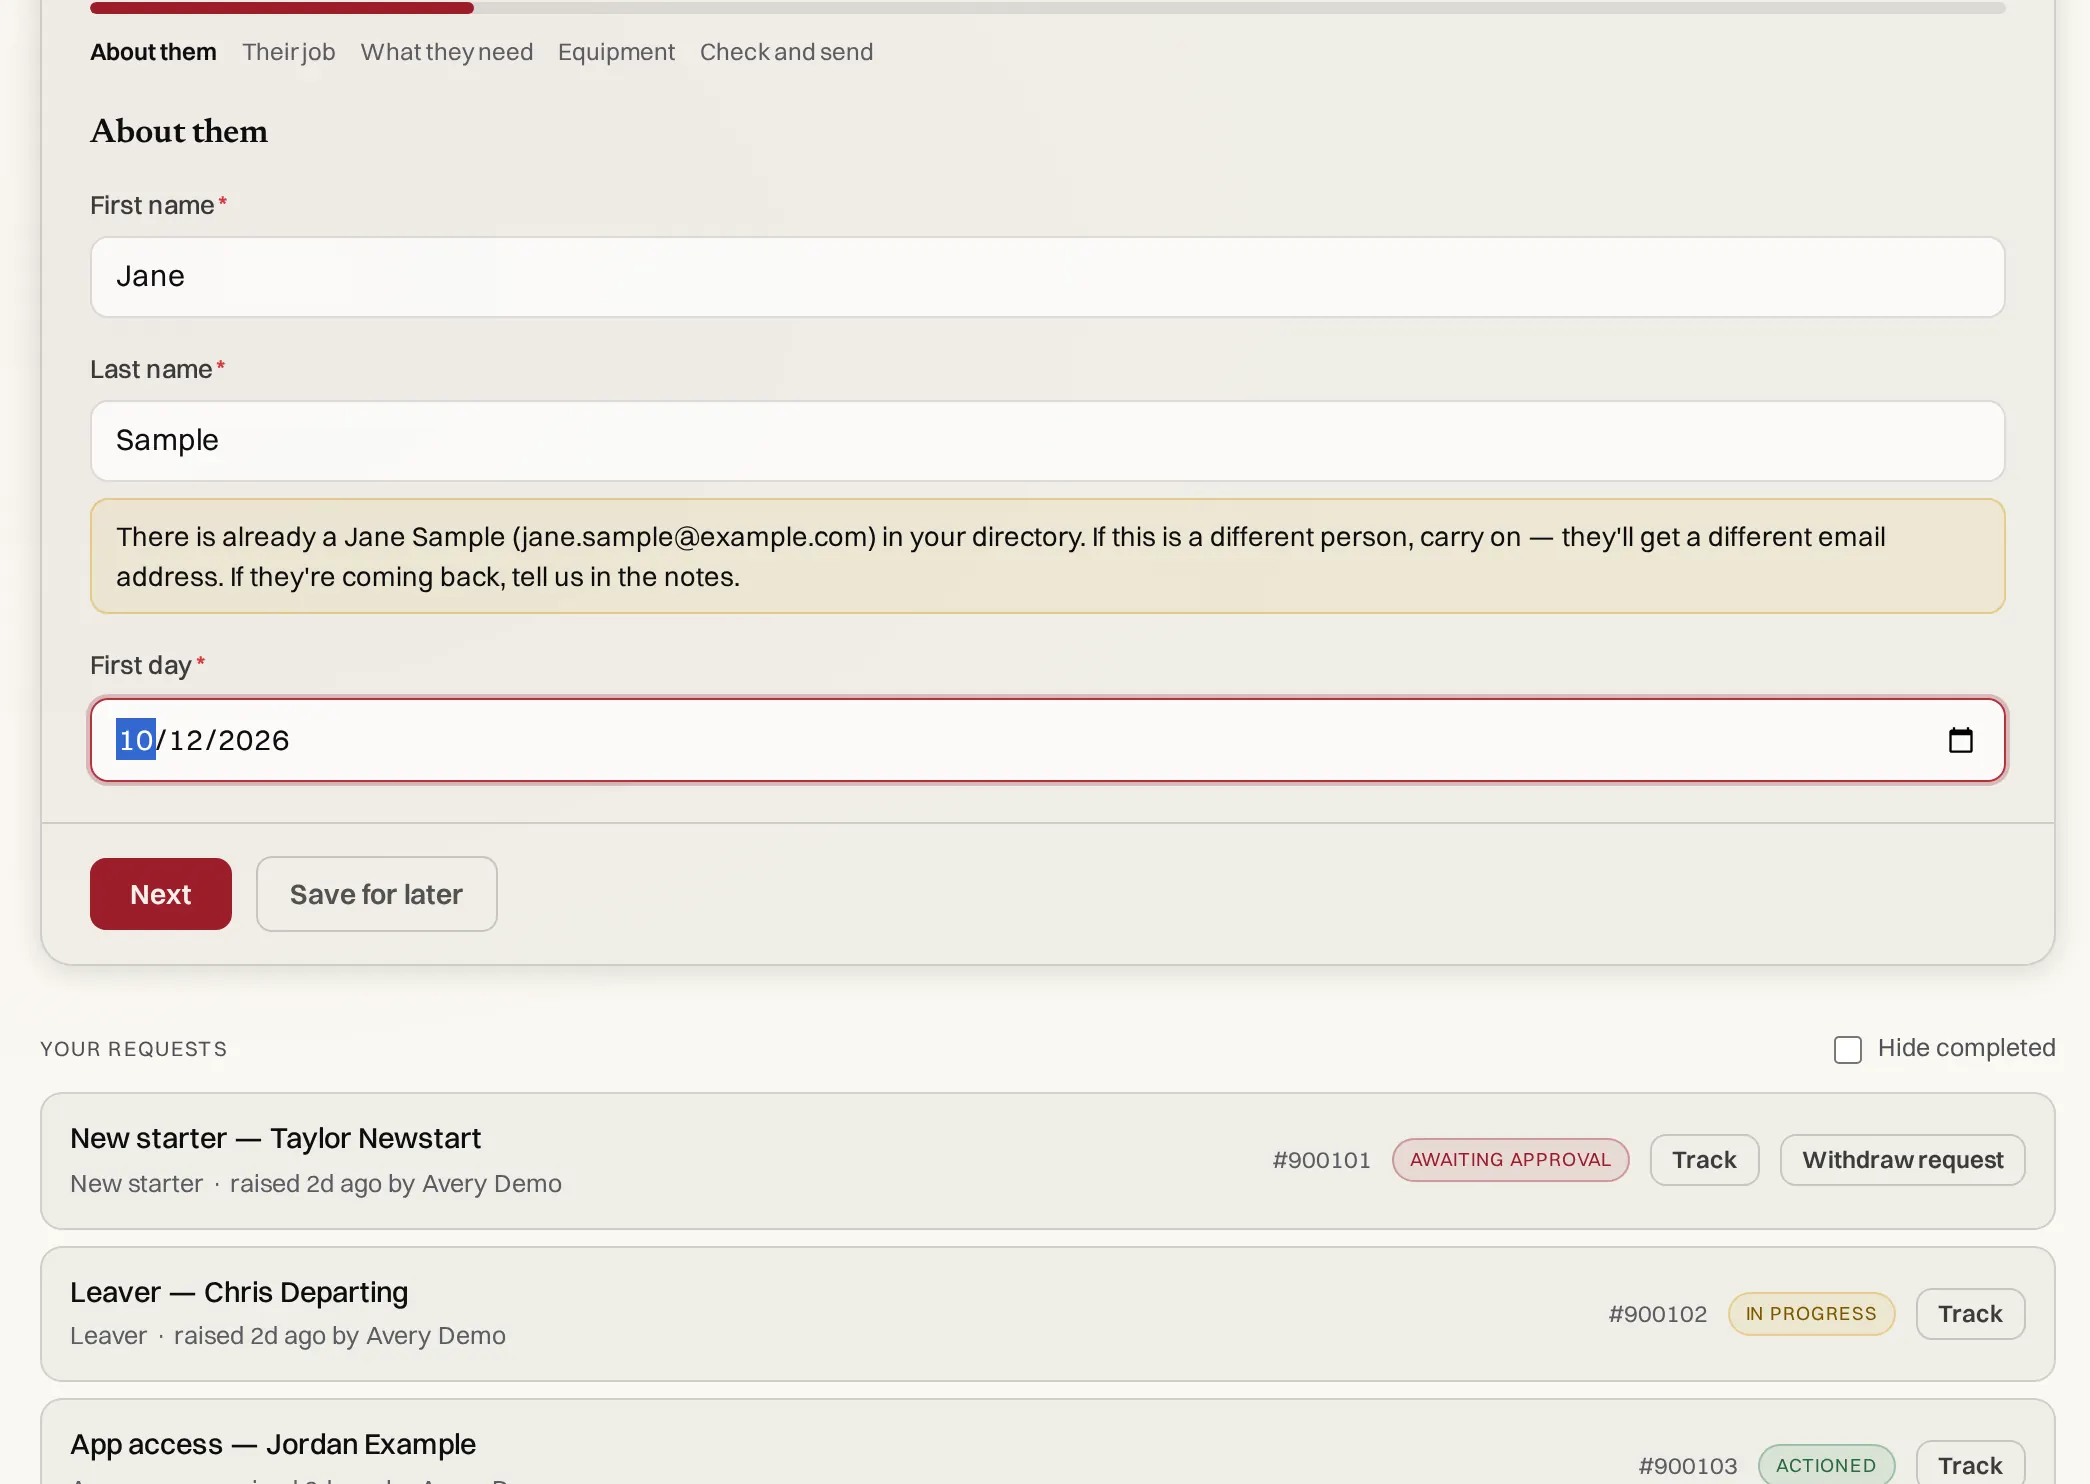The height and width of the screenshot is (1484, 2090).
Task: Withdraw the Taylor Newstart request
Action: tap(1902, 1160)
